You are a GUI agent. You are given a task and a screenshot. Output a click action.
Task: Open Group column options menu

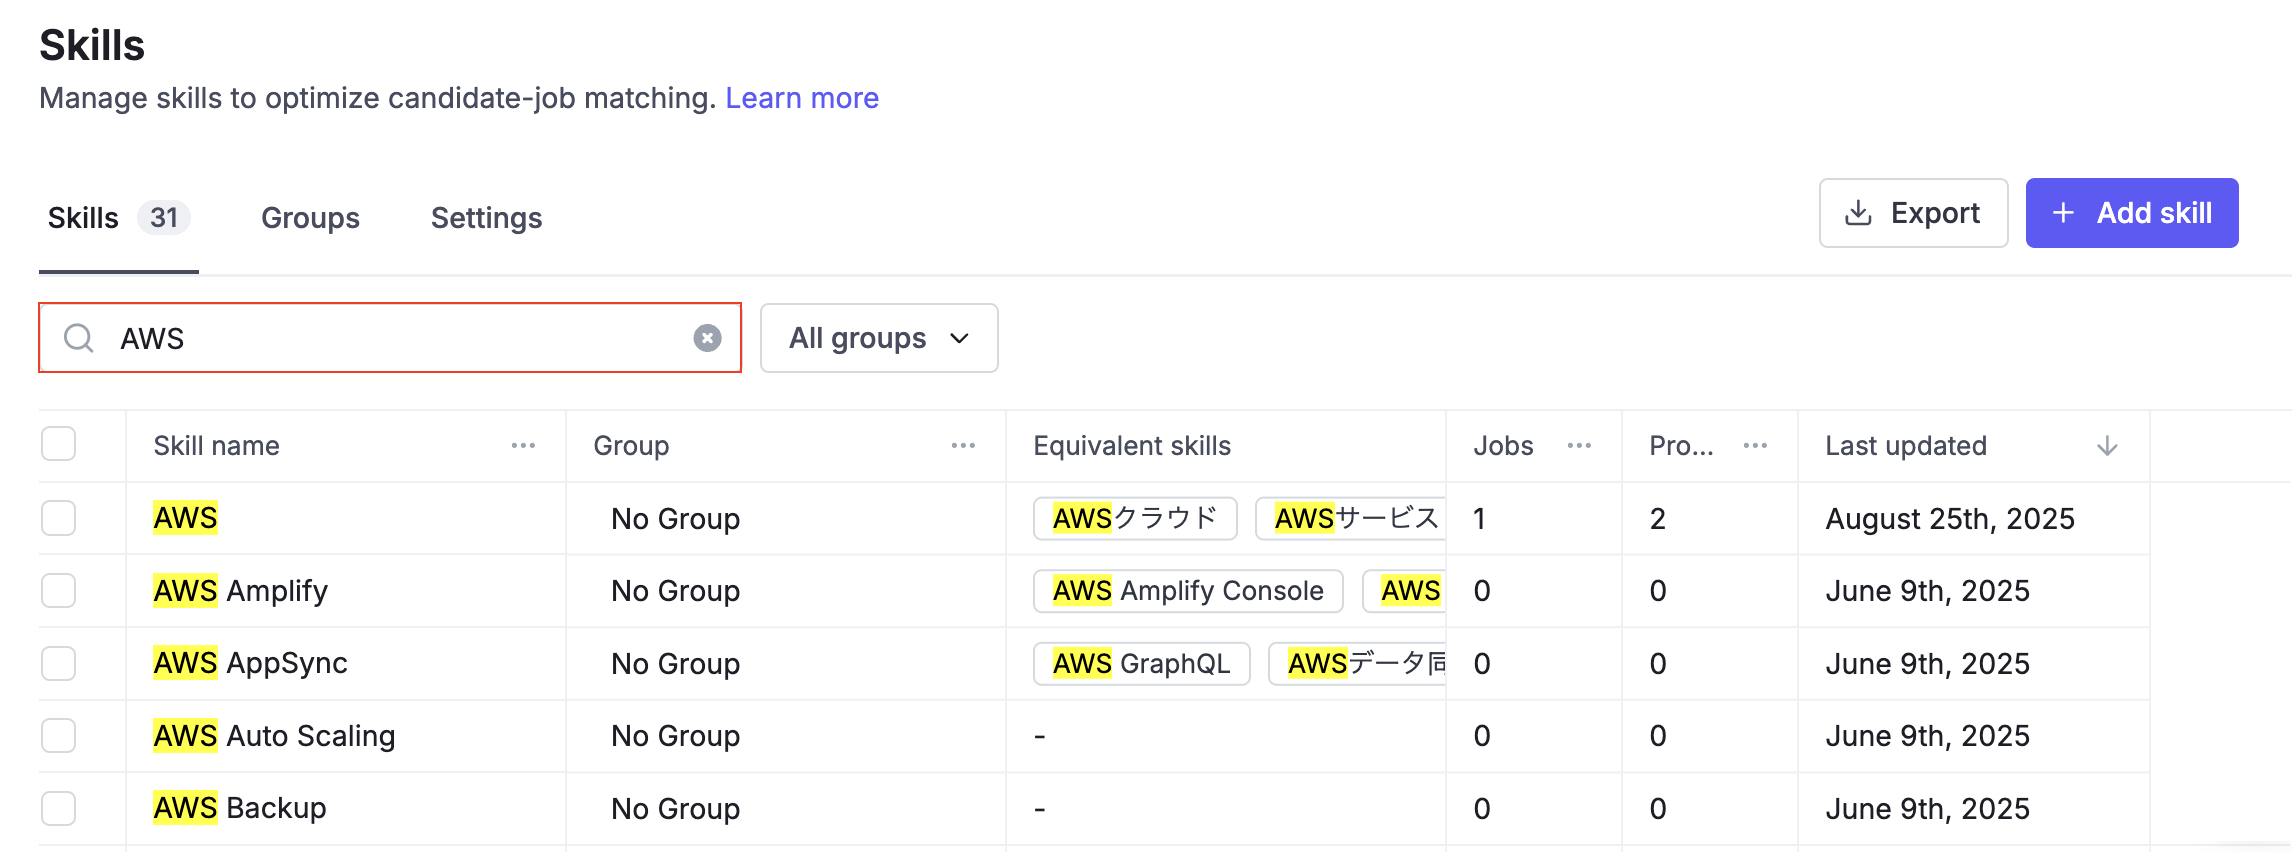tap(963, 446)
